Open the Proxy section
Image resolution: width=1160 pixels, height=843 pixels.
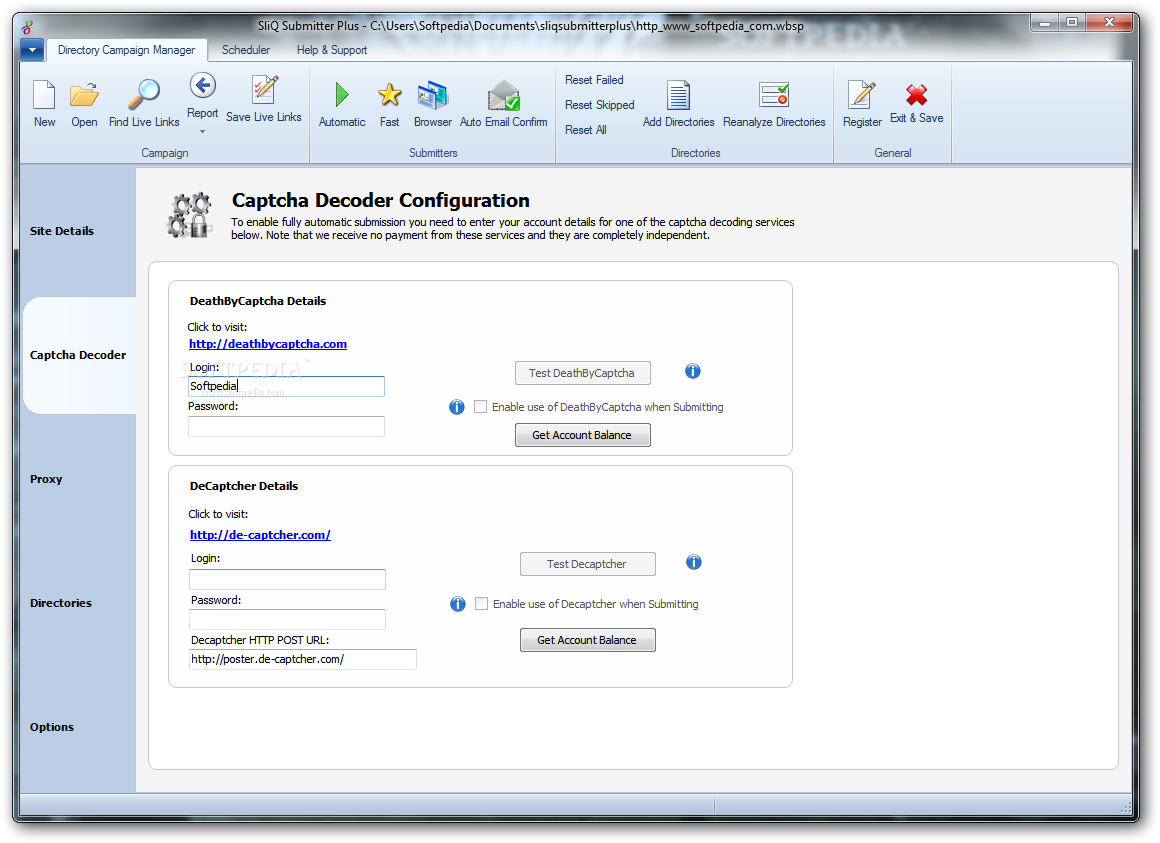(46, 479)
